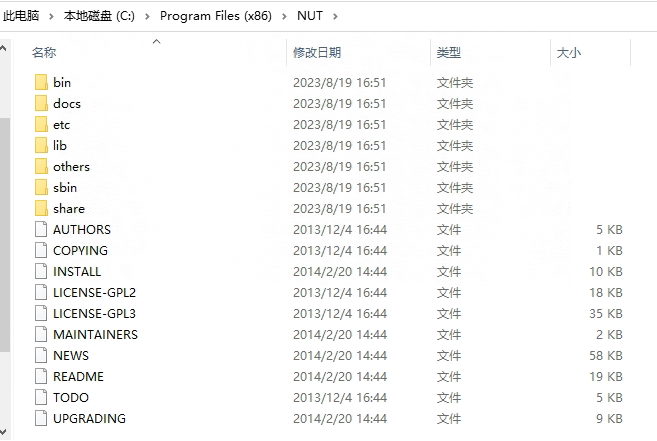Click the modified date of README
657x441 pixels.
(x=340, y=376)
